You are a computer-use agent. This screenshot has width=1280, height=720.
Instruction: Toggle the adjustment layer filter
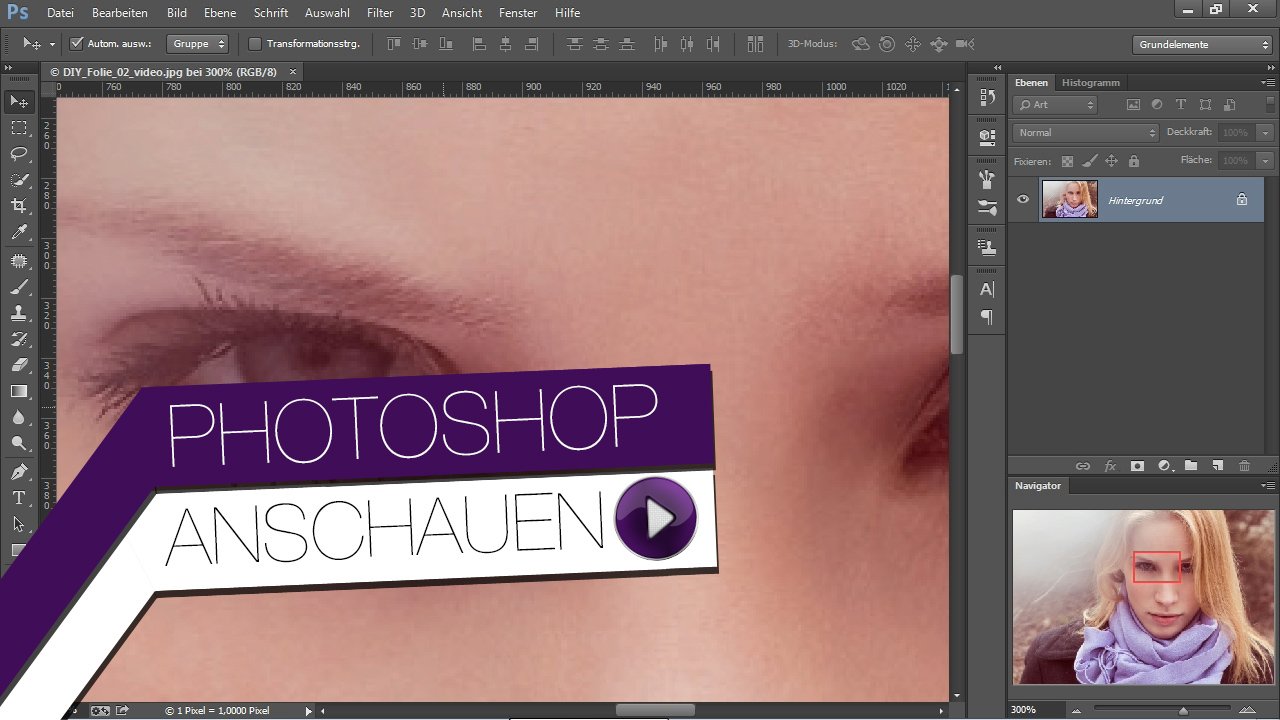1157,104
